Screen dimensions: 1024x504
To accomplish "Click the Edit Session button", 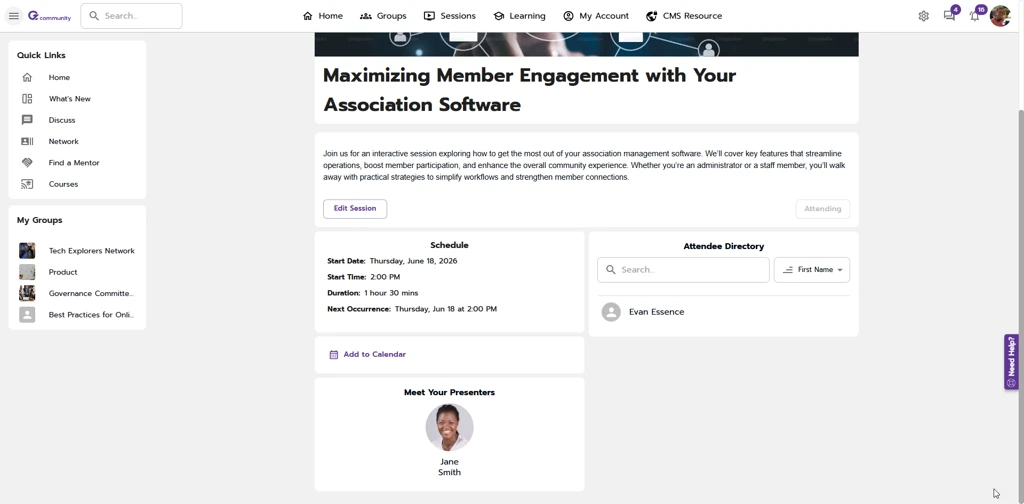I will [355, 209].
